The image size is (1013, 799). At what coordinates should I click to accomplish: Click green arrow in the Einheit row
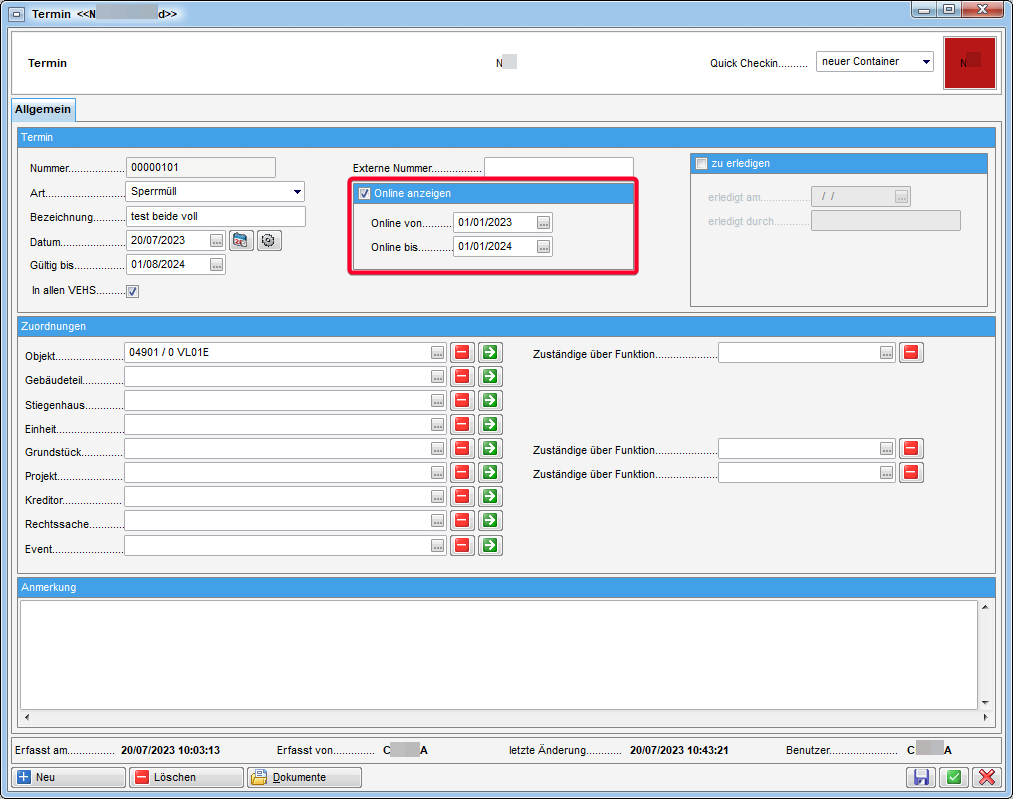coord(490,425)
